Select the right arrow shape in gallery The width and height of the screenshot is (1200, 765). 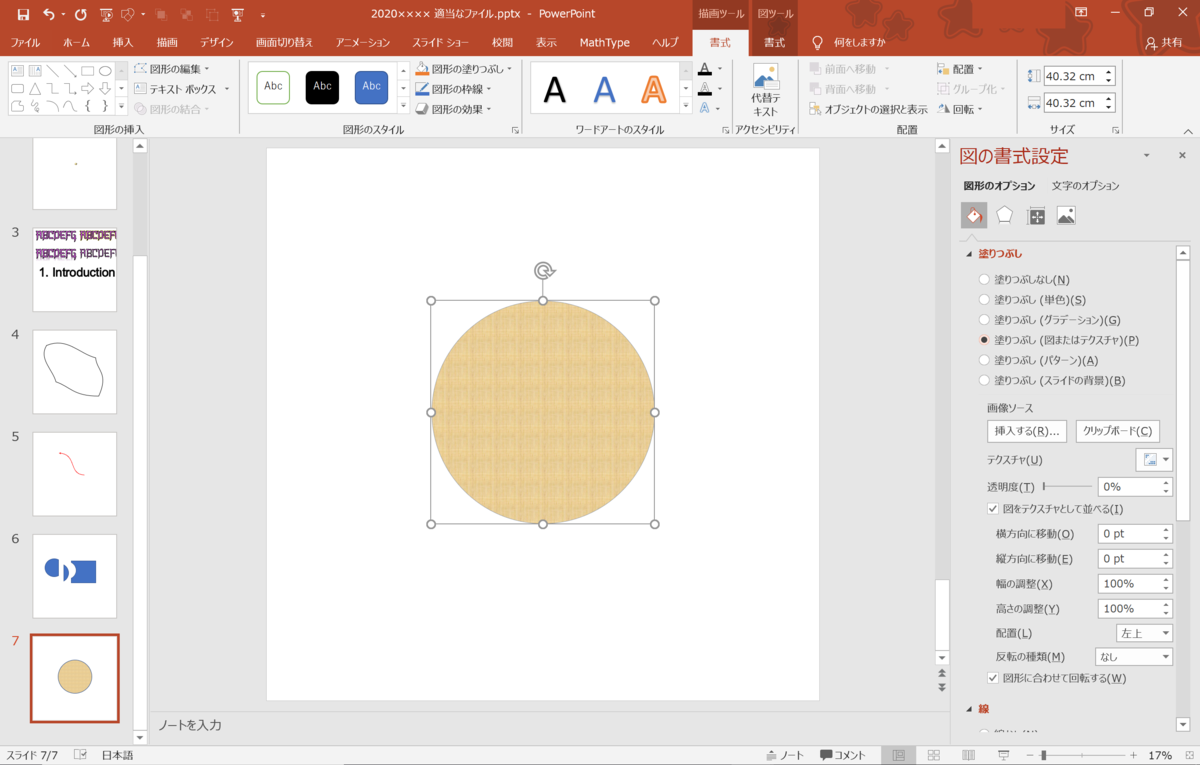88,88
